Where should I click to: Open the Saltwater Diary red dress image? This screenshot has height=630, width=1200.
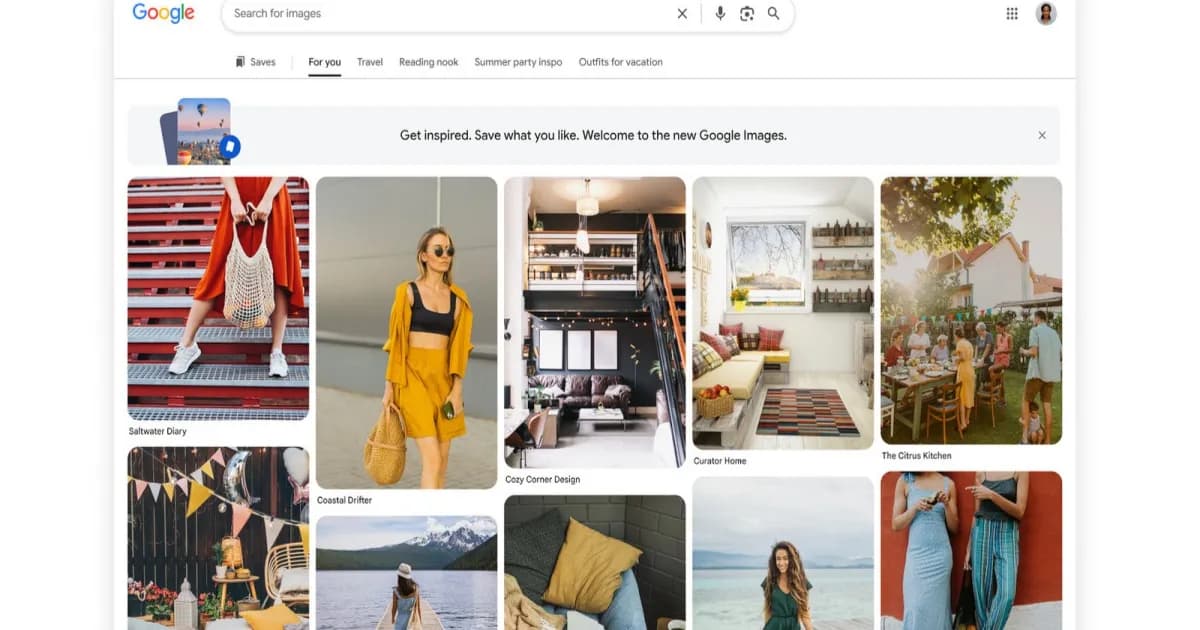pos(218,298)
